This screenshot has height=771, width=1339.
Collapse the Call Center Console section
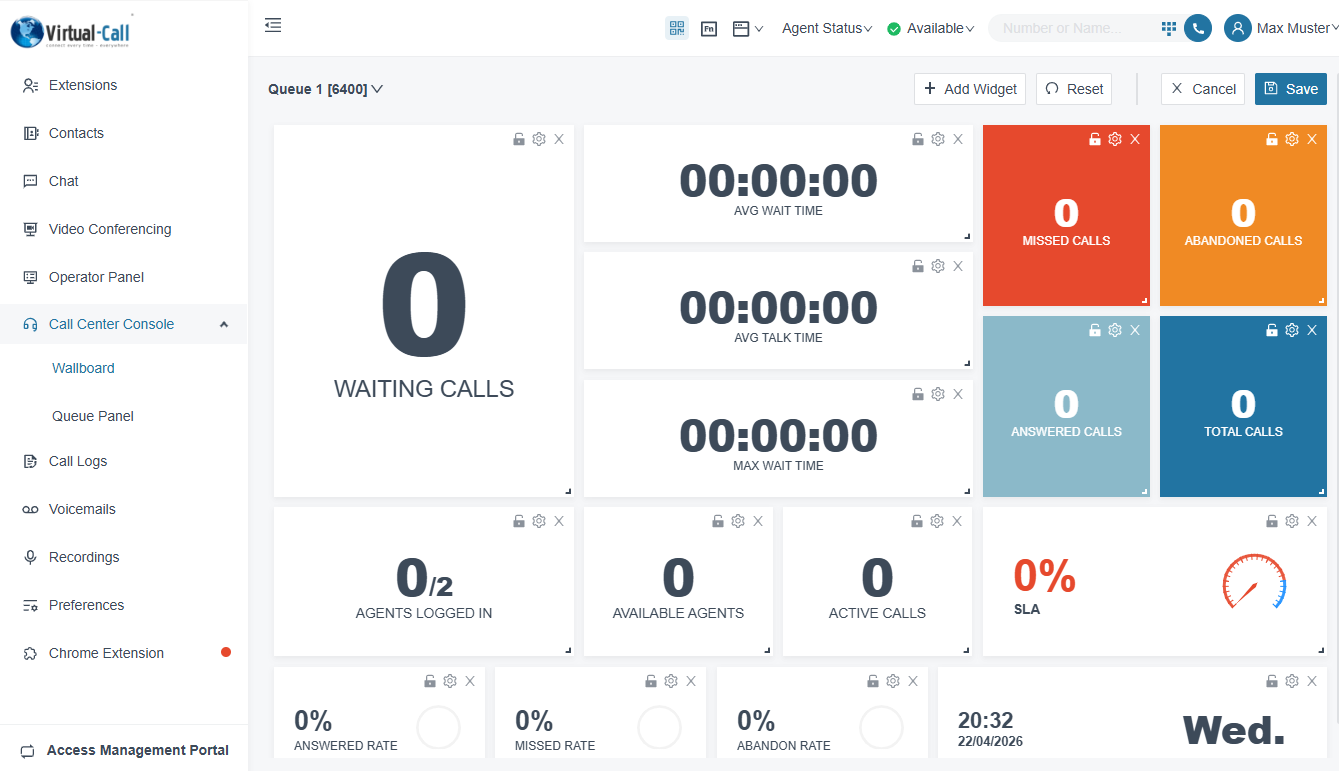[x=124, y=324]
